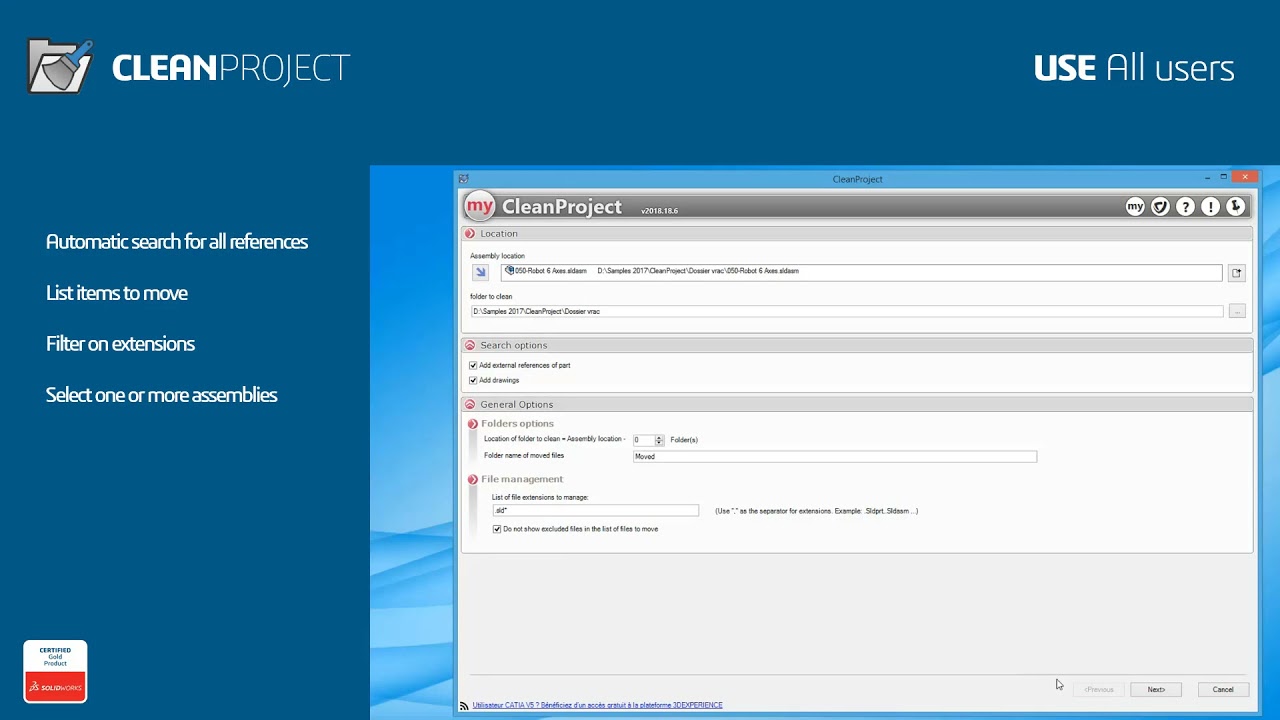Click the last round icon in the header toolbar
The image size is (1280, 720).
pos(1236,207)
